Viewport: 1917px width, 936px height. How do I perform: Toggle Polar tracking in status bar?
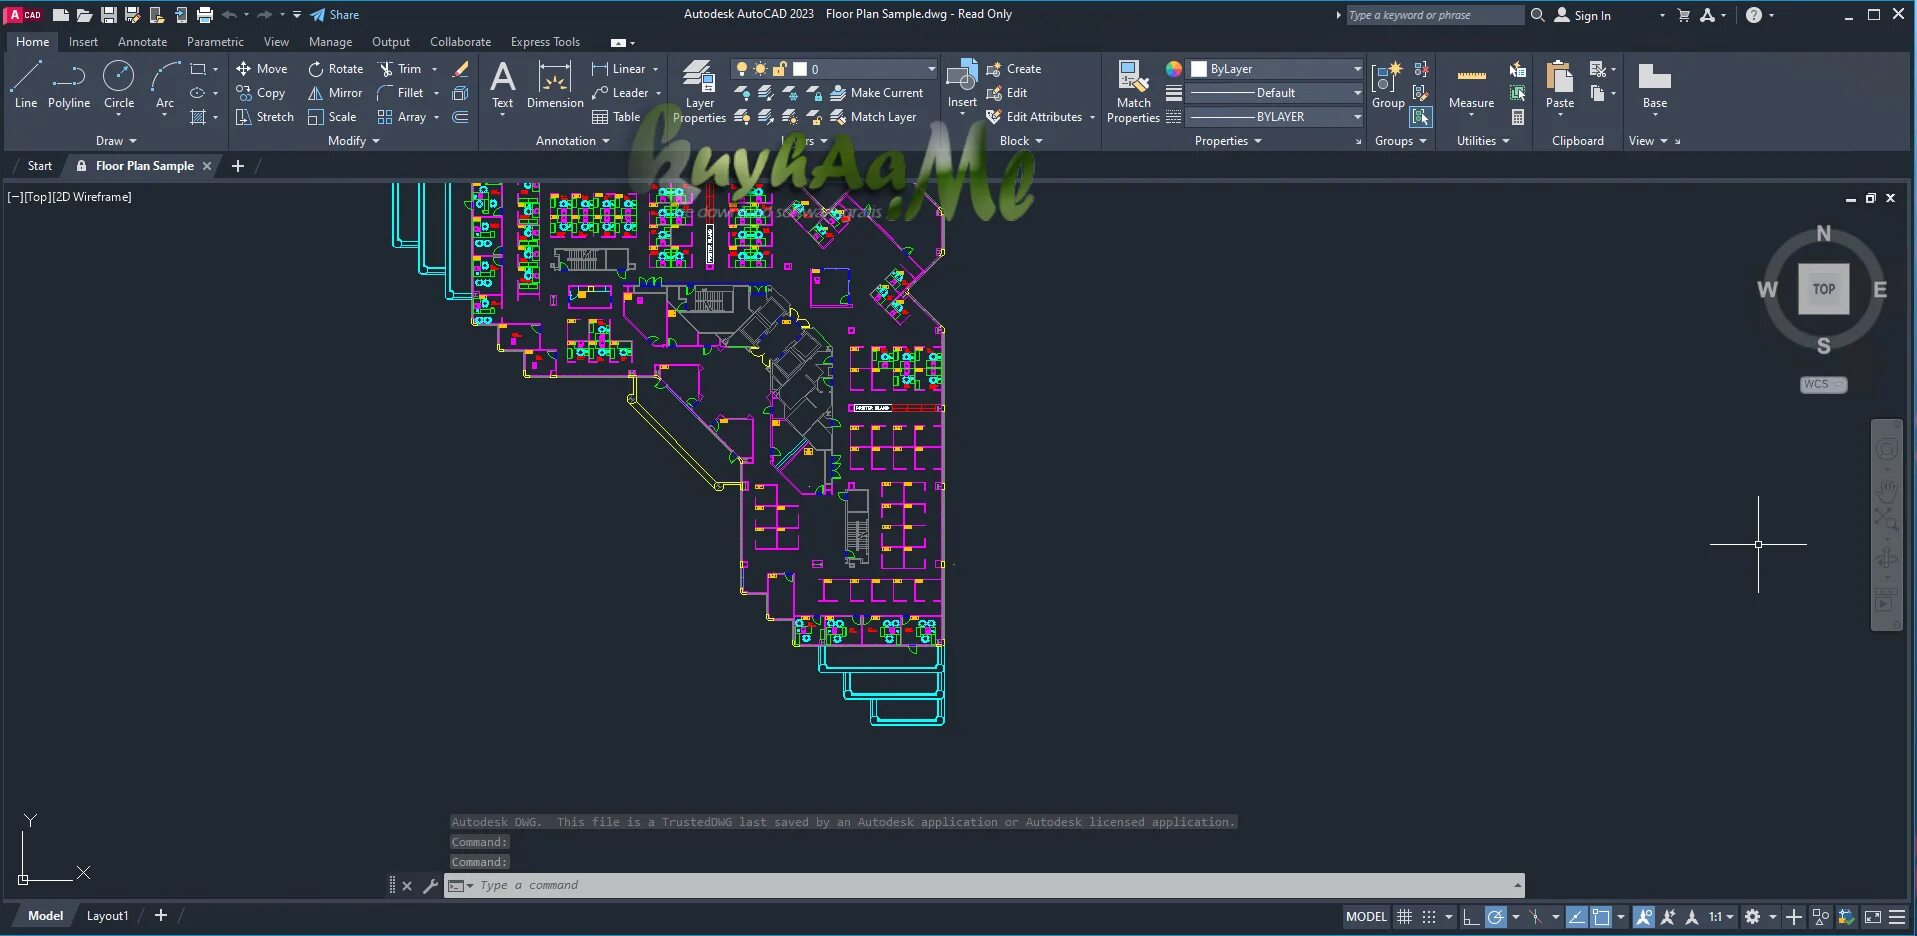click(1496, 916)
